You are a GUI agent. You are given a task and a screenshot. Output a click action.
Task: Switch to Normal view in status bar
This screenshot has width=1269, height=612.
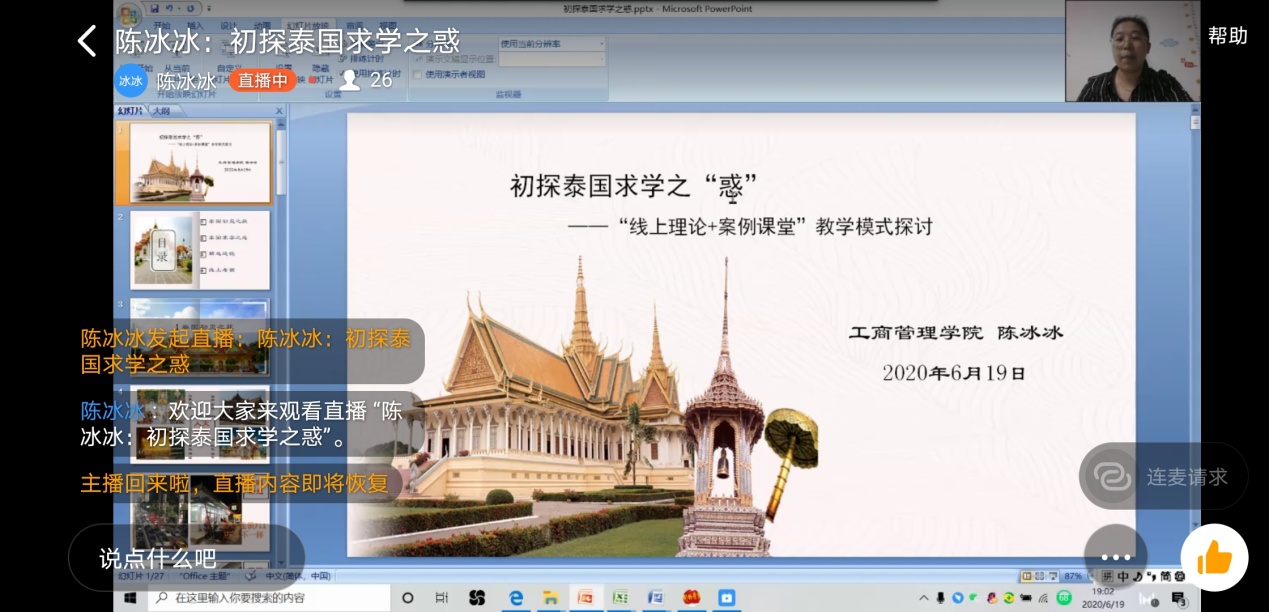[x=1027, y=576]
